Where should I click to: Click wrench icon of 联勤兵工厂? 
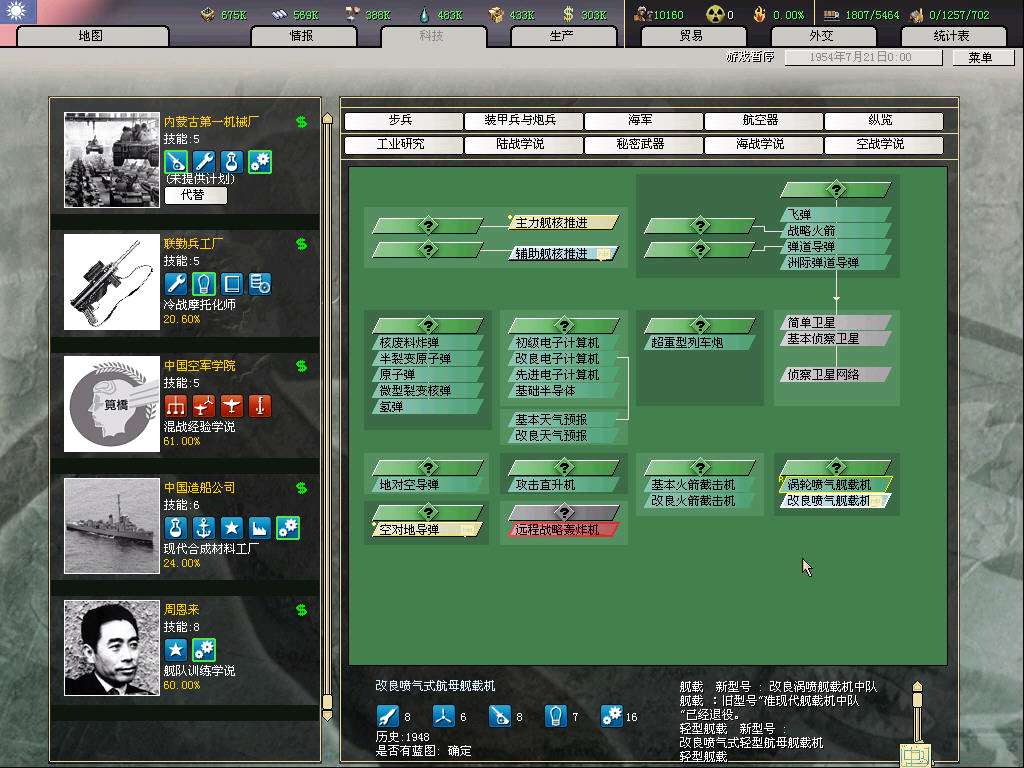click(x=176, y=283)
